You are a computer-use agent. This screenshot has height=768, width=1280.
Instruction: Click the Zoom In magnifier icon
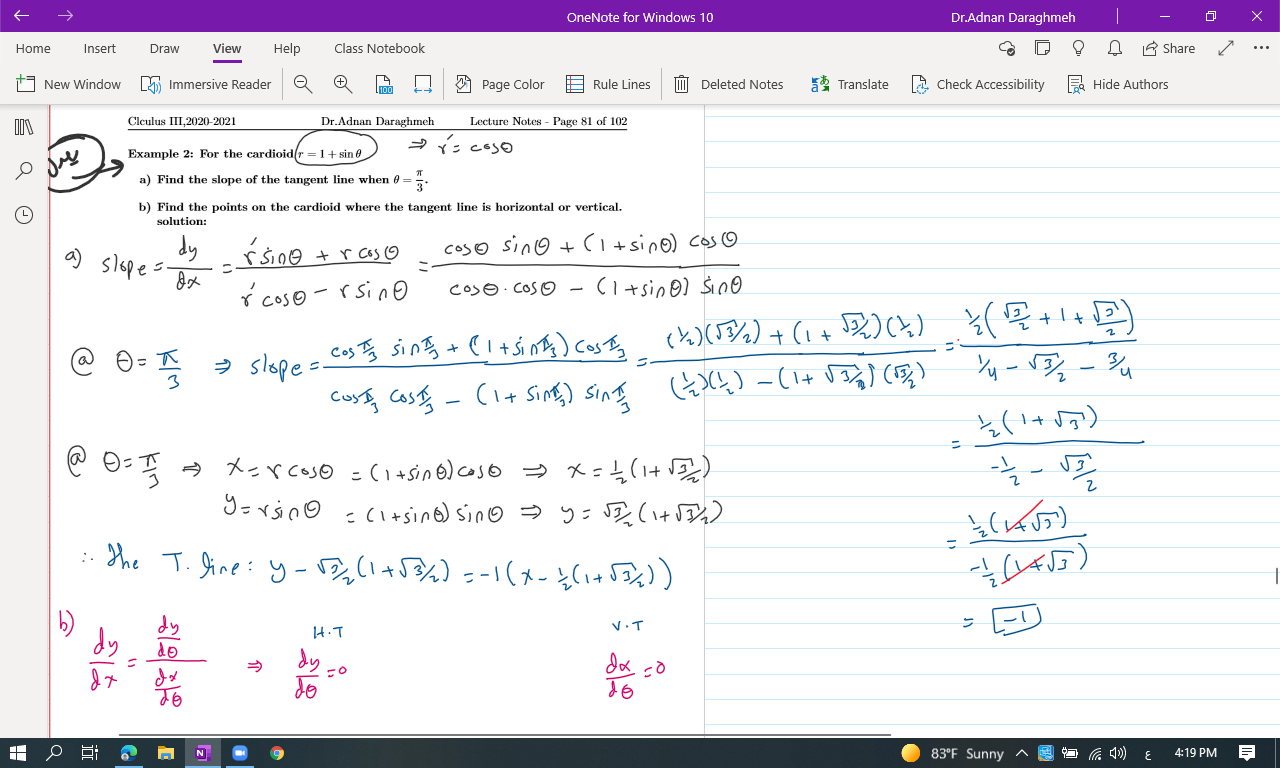343,84
